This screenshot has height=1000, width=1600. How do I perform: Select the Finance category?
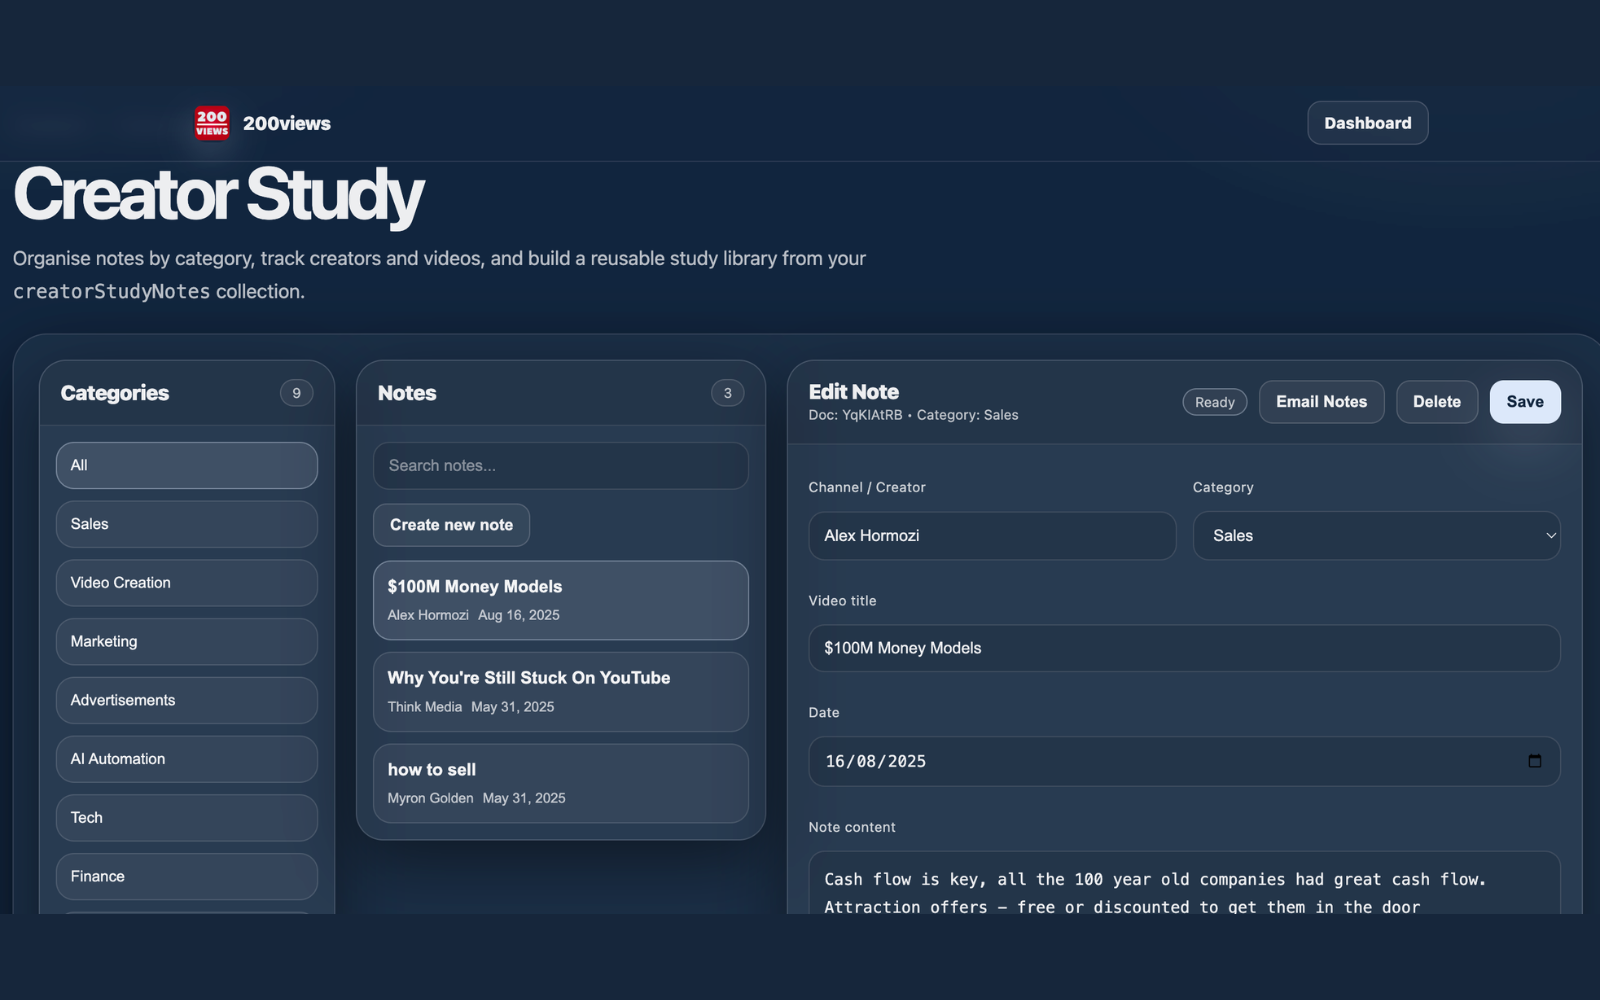pos(186,876)
